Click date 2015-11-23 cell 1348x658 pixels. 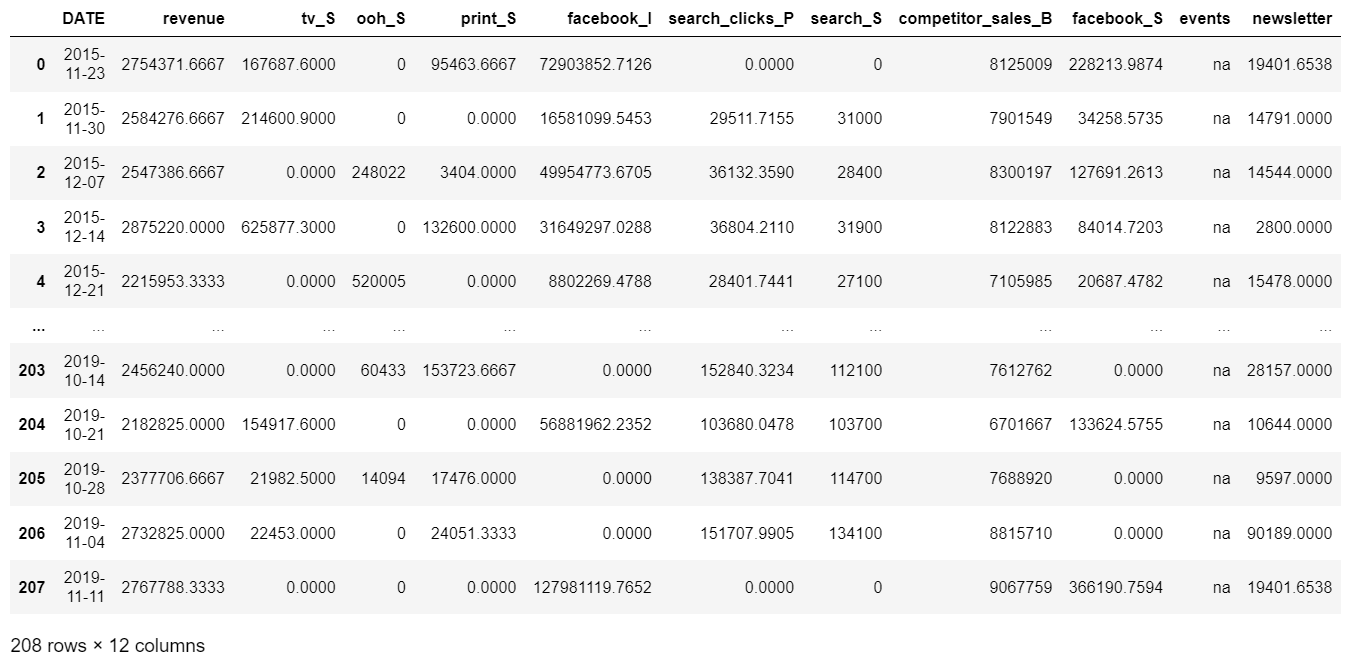(84, 64)
